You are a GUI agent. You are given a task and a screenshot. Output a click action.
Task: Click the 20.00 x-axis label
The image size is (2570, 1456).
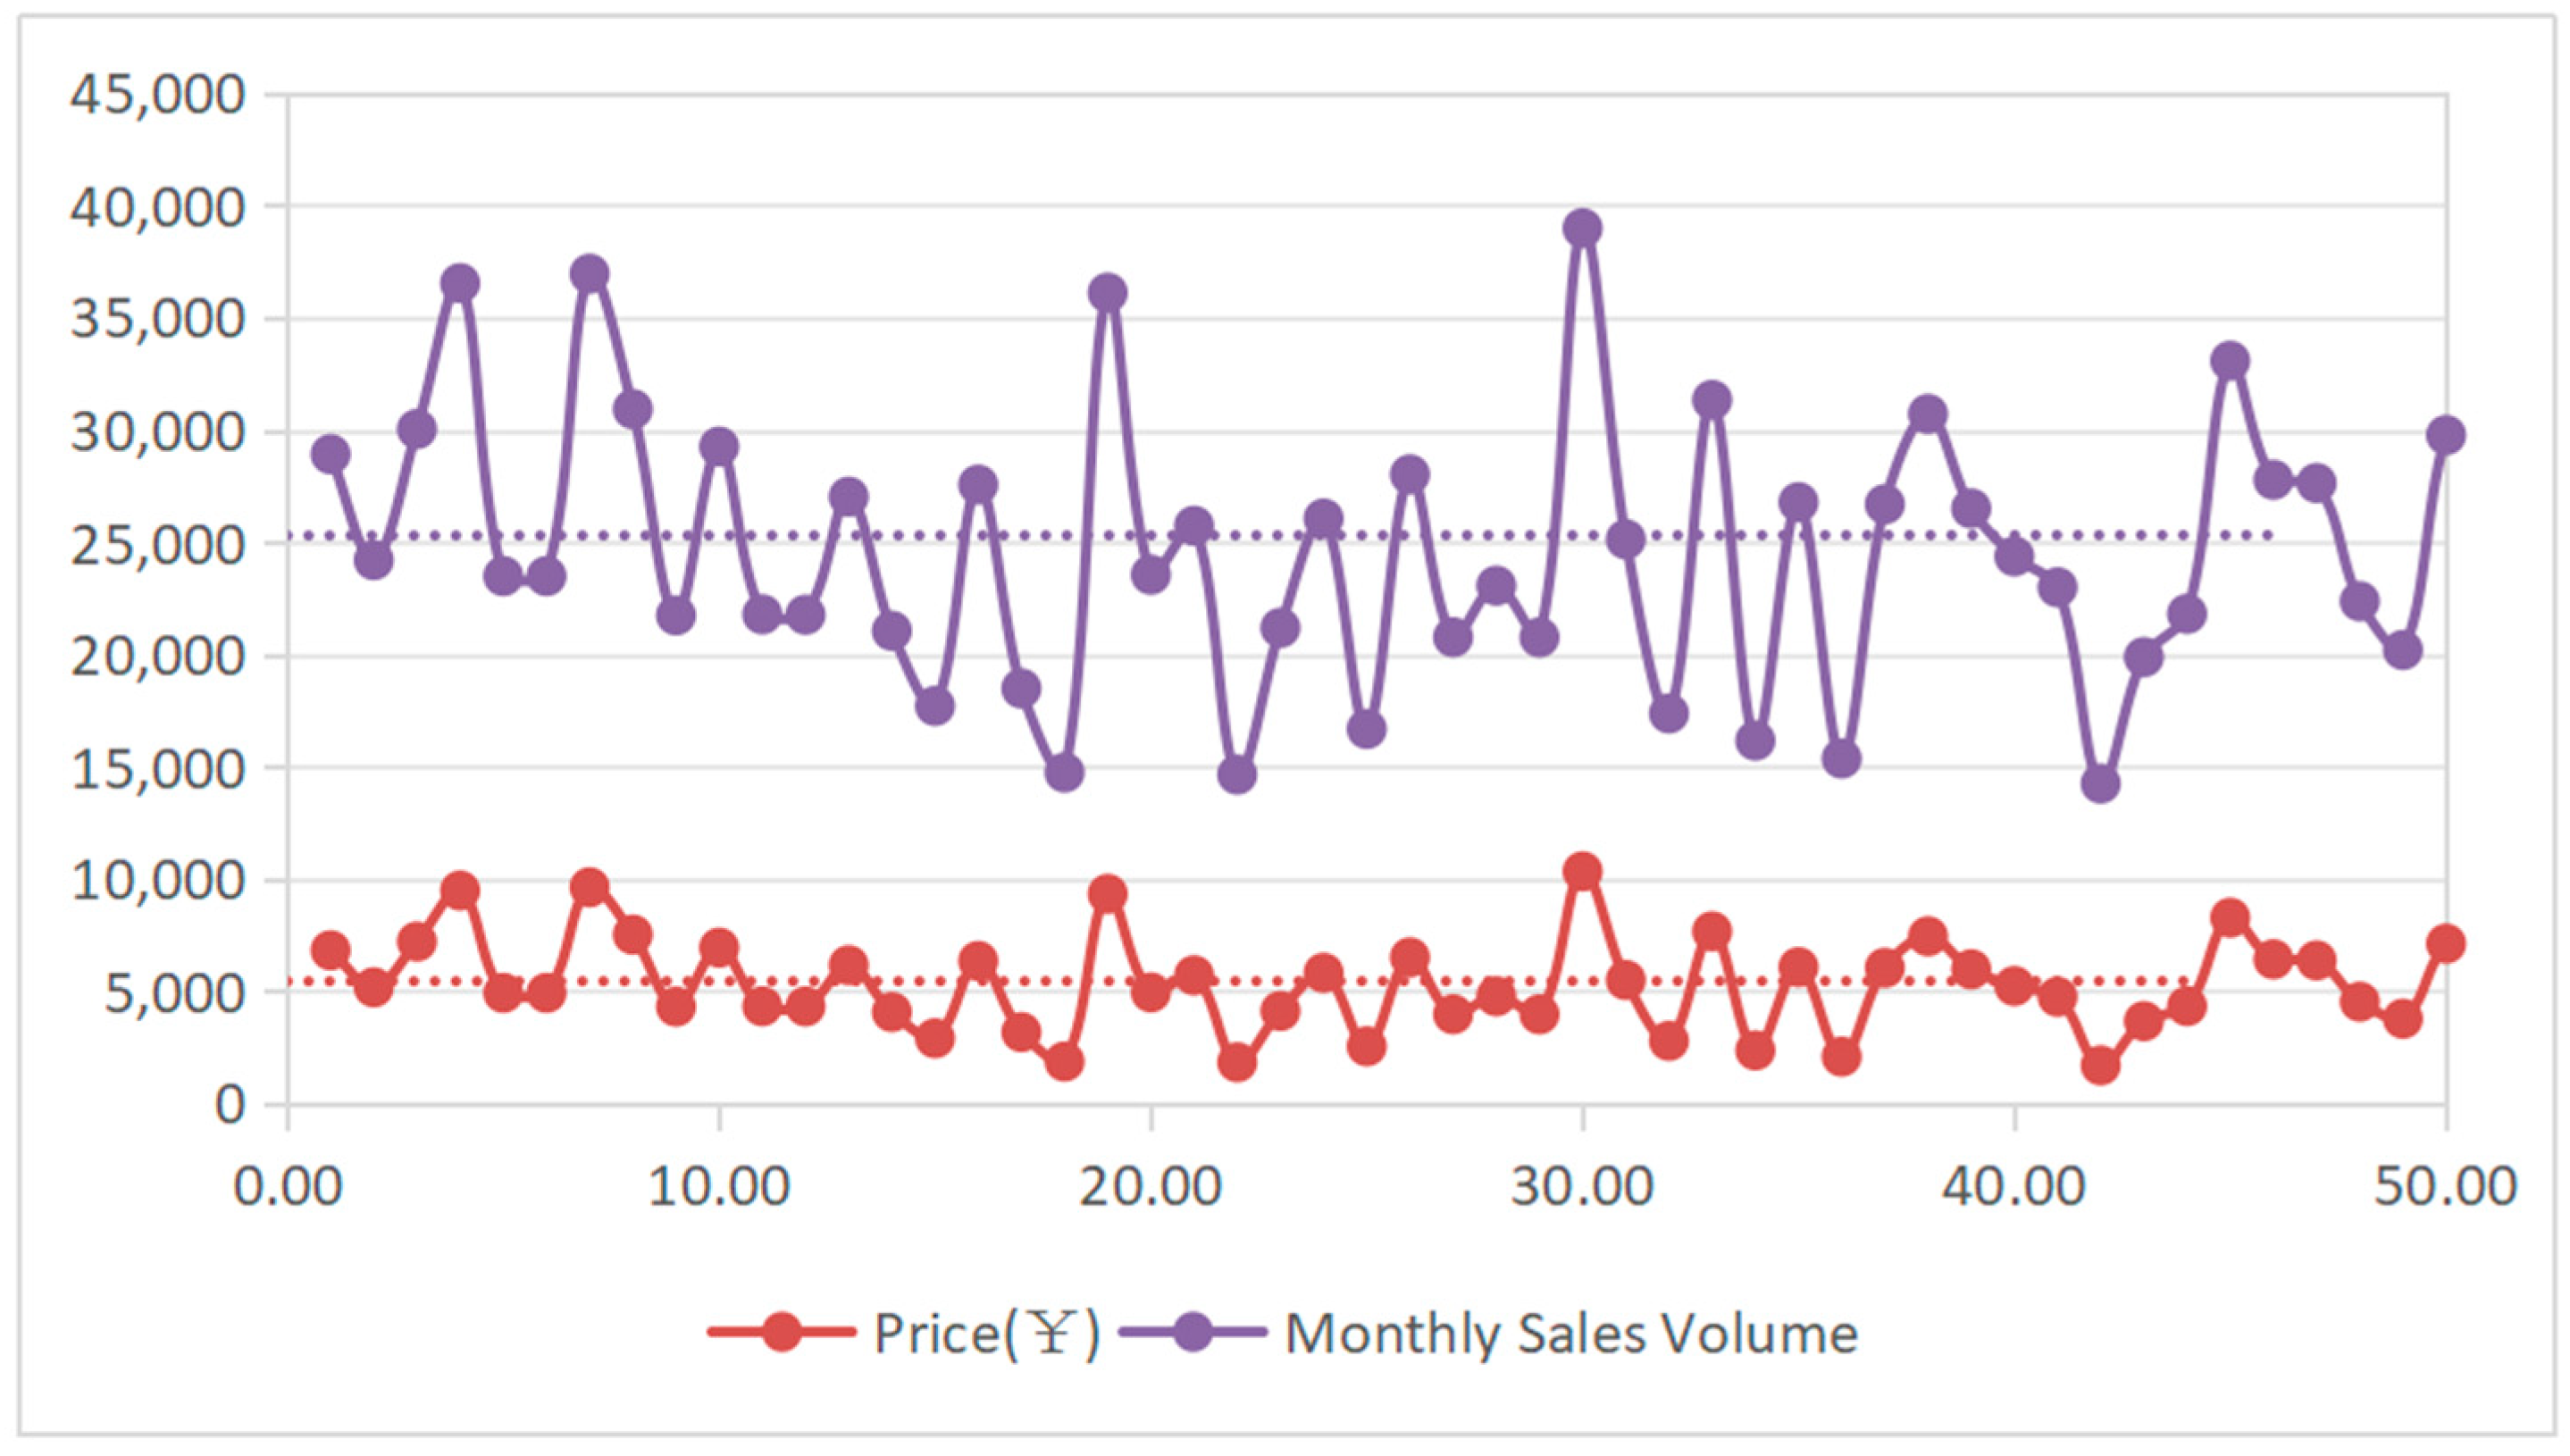(1150, 1187)
